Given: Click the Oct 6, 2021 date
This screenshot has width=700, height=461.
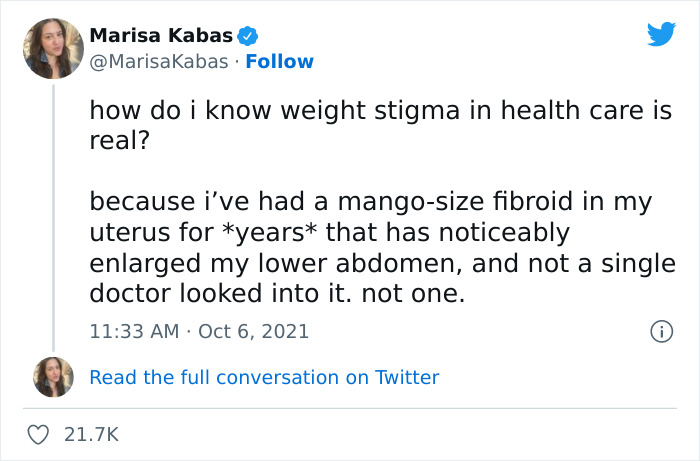Looking at the screenshot, I should [x=254, y=331].
